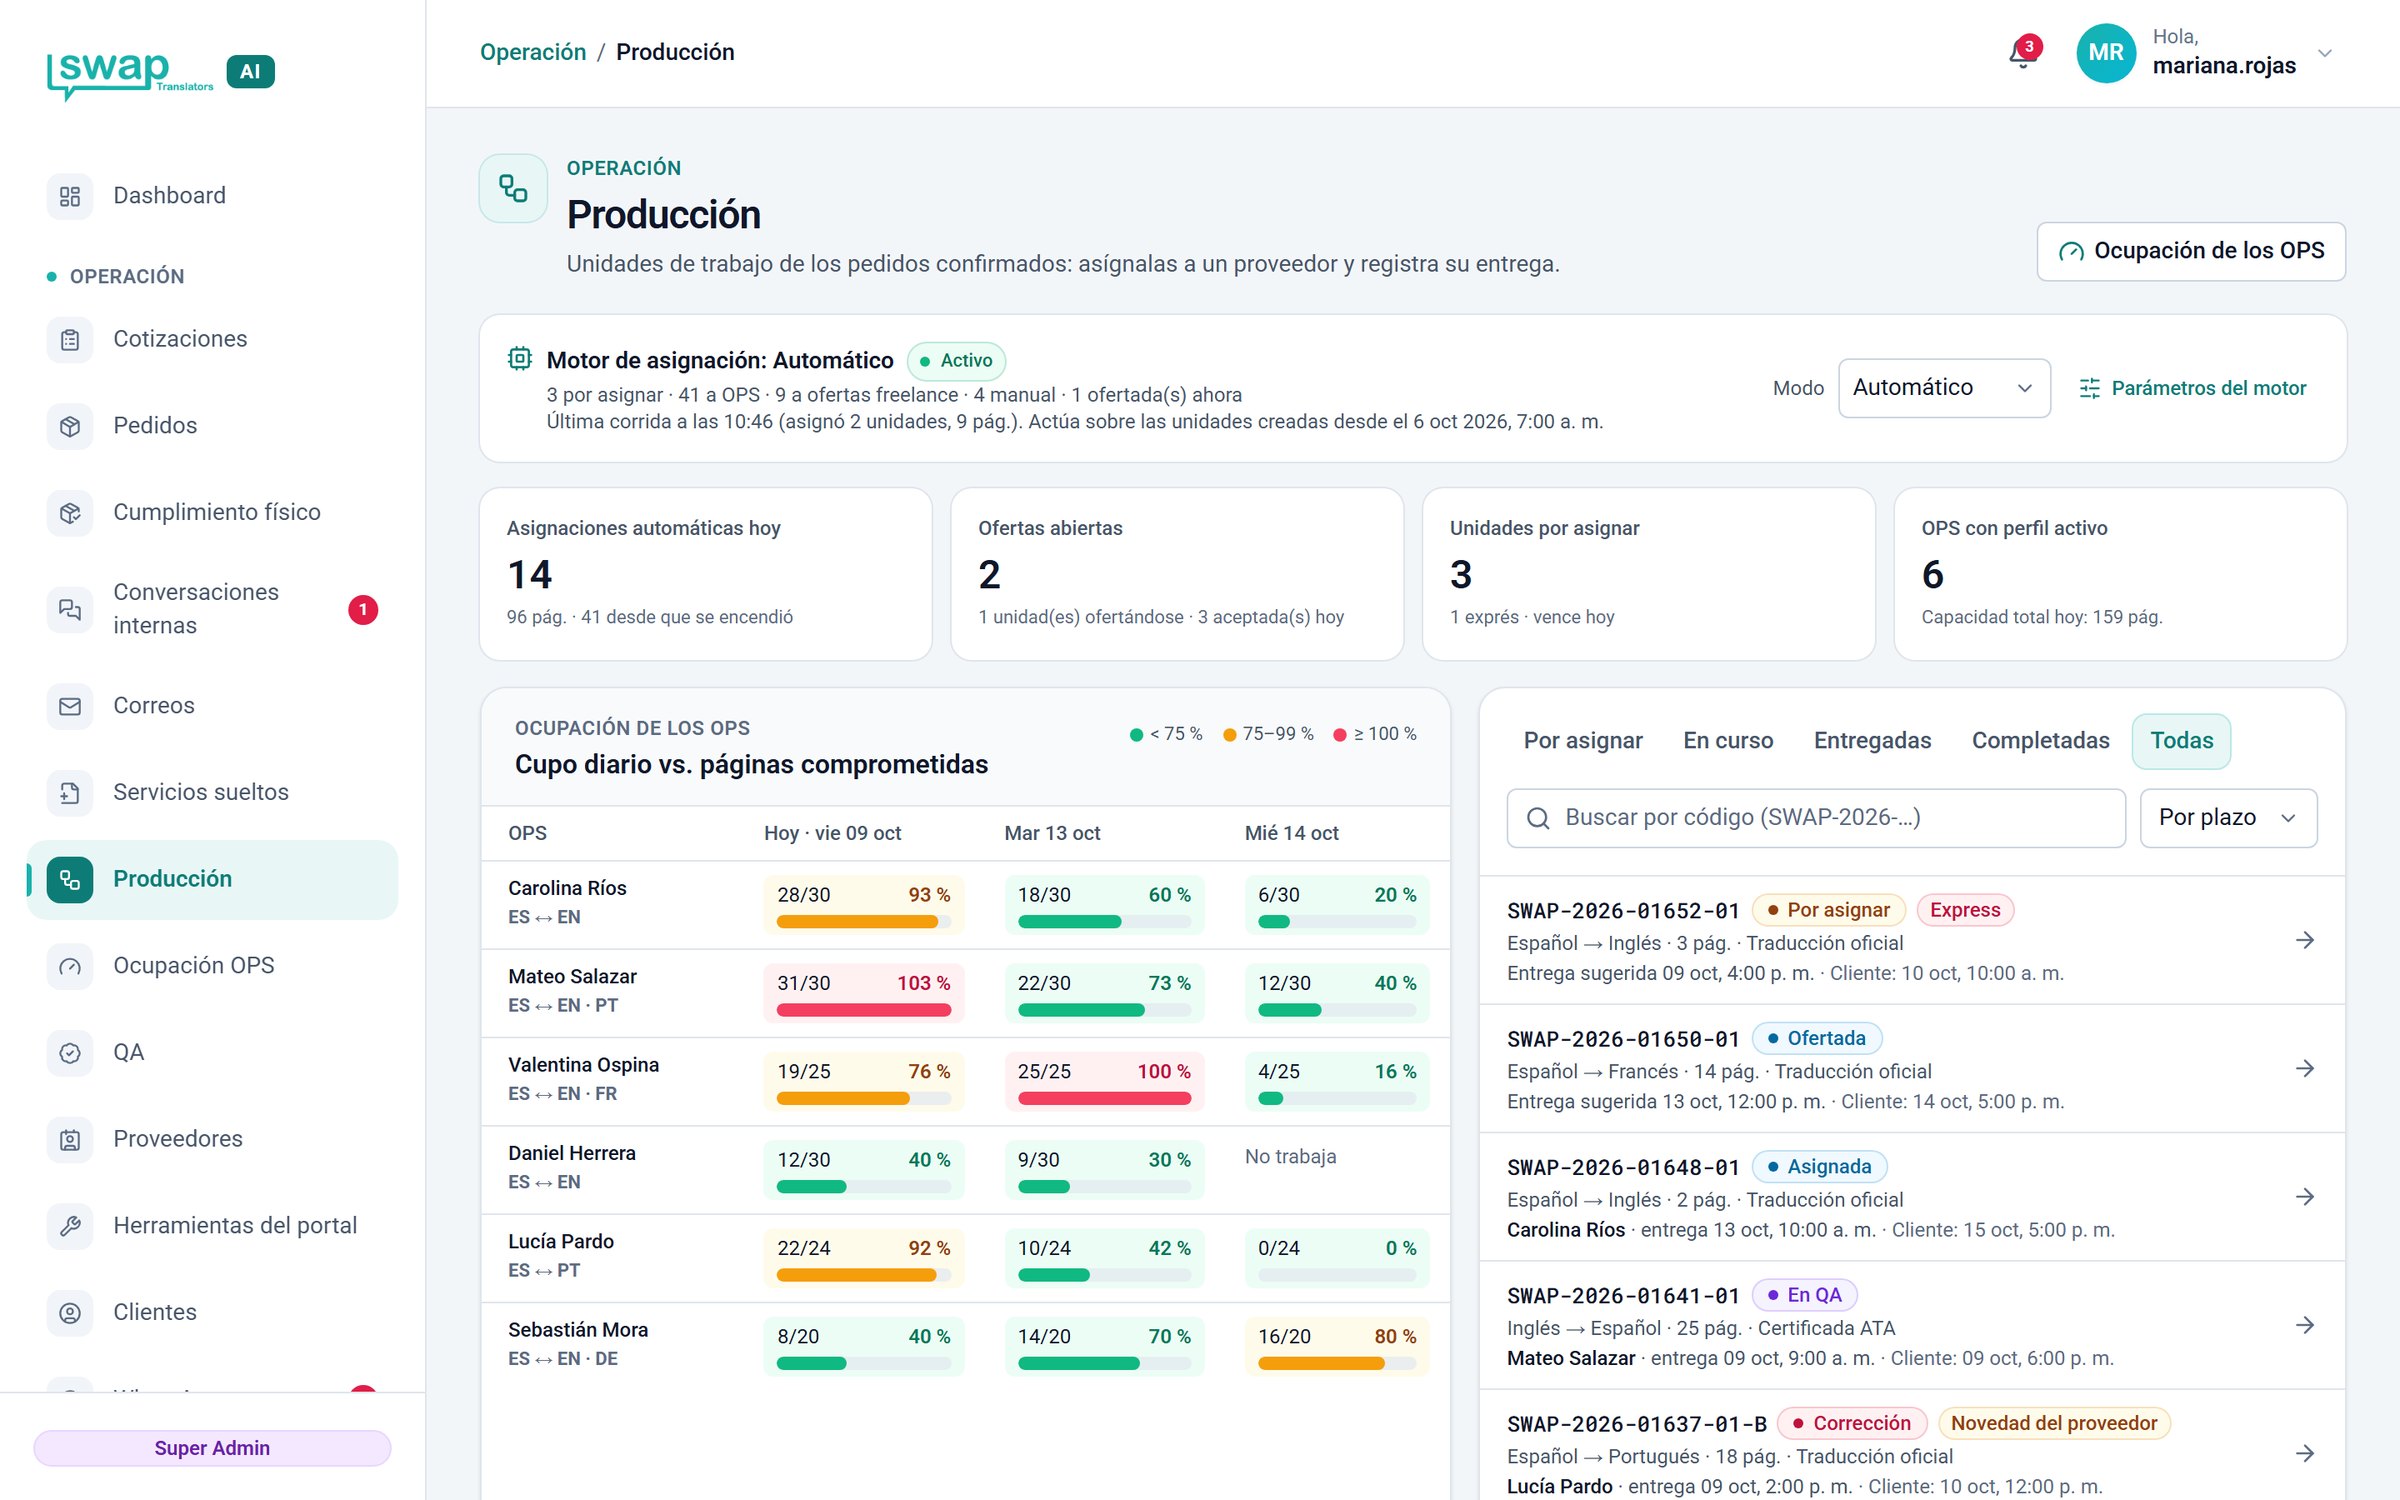Expand the Modo Automático dropdown
The height and width of the screenshot is (1500, 2400).
pos(1944,388)
